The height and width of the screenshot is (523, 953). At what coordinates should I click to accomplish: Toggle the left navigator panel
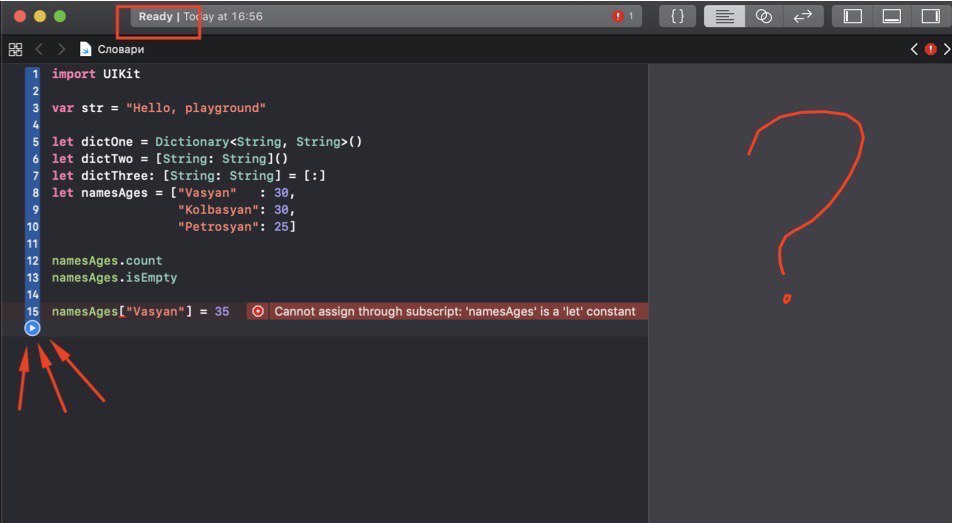click(853, 16)
